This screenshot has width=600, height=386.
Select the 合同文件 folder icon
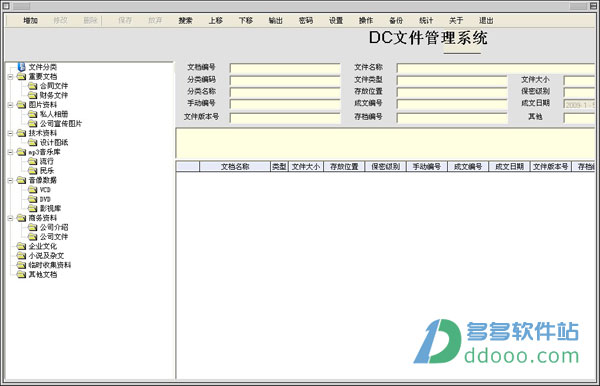(x=33, y=86)
